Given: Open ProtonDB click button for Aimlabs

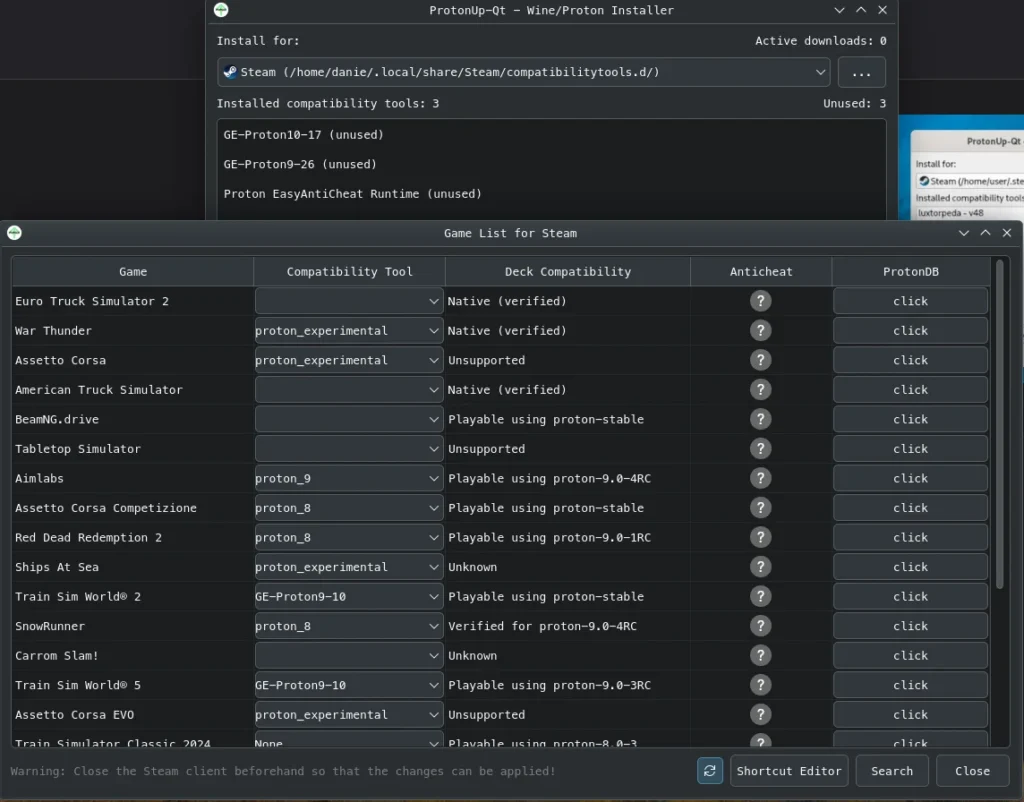Looking at the screenshot, I should coord(910,478).
